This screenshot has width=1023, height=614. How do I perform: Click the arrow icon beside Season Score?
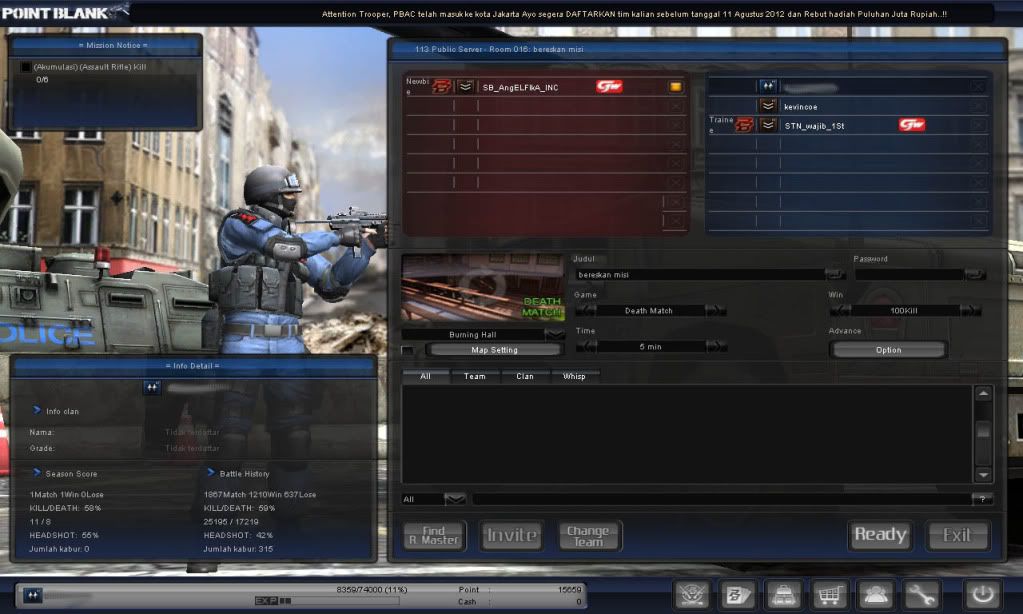point(37,472)
